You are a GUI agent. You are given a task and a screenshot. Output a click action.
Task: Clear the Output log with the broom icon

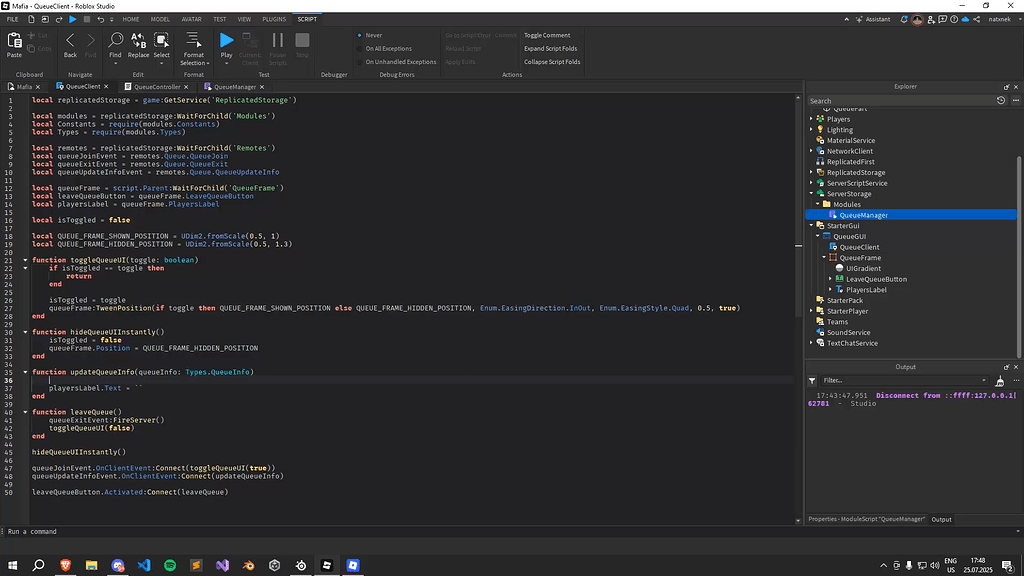(997, 380)
